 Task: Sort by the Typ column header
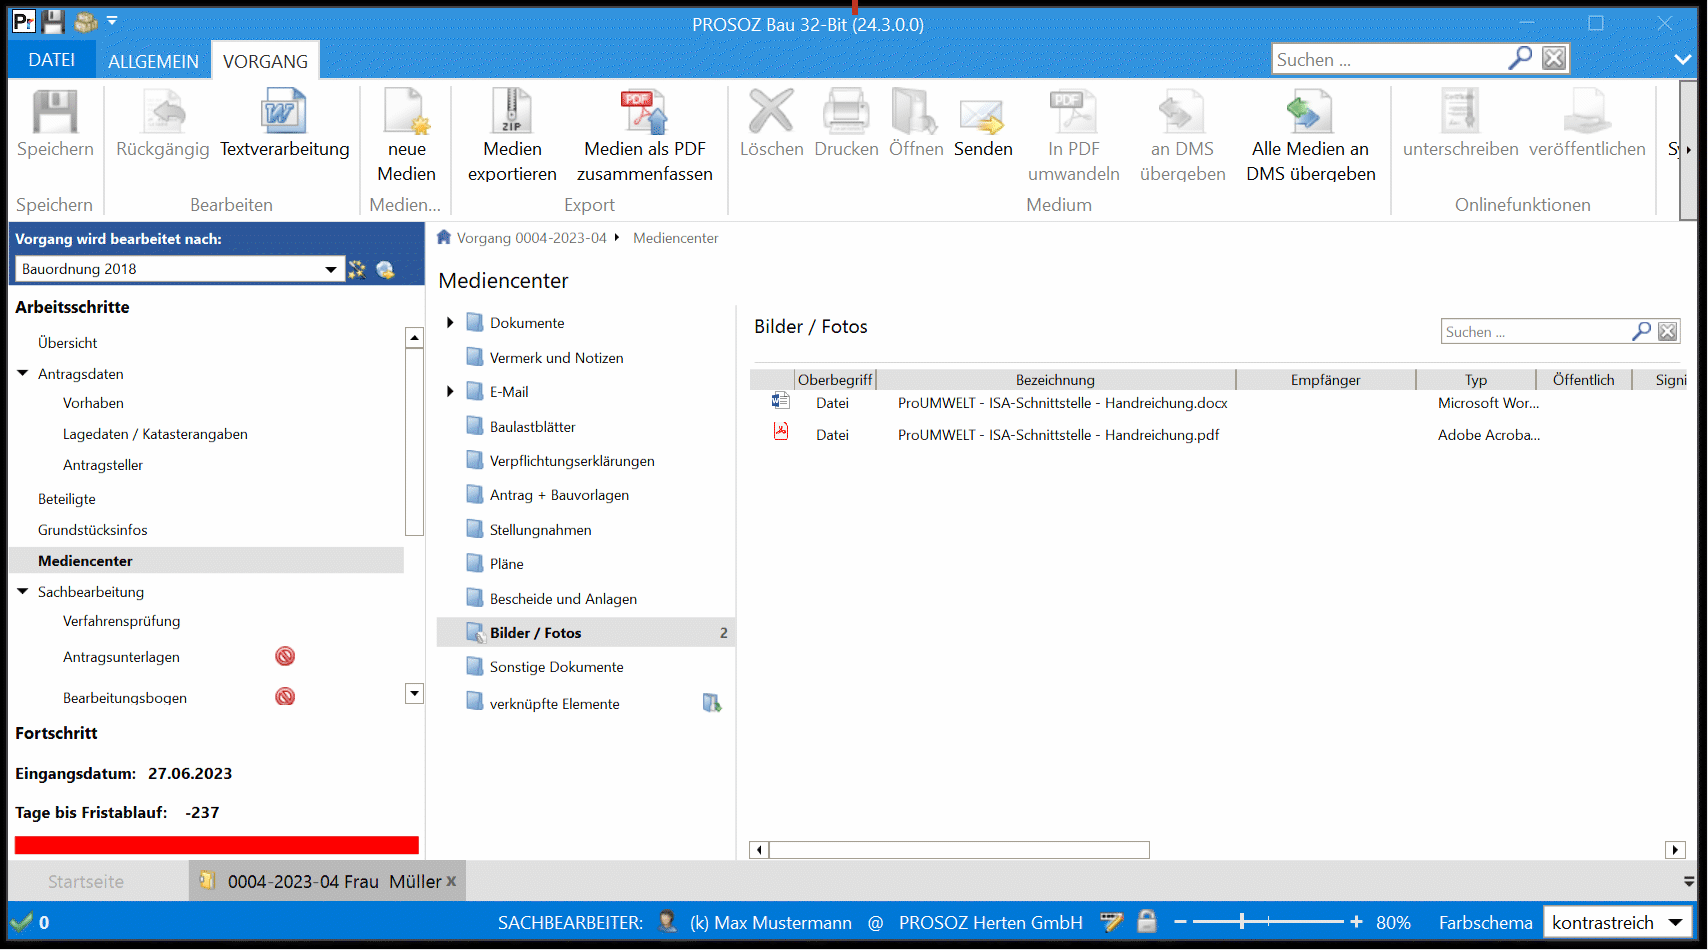1476,380
